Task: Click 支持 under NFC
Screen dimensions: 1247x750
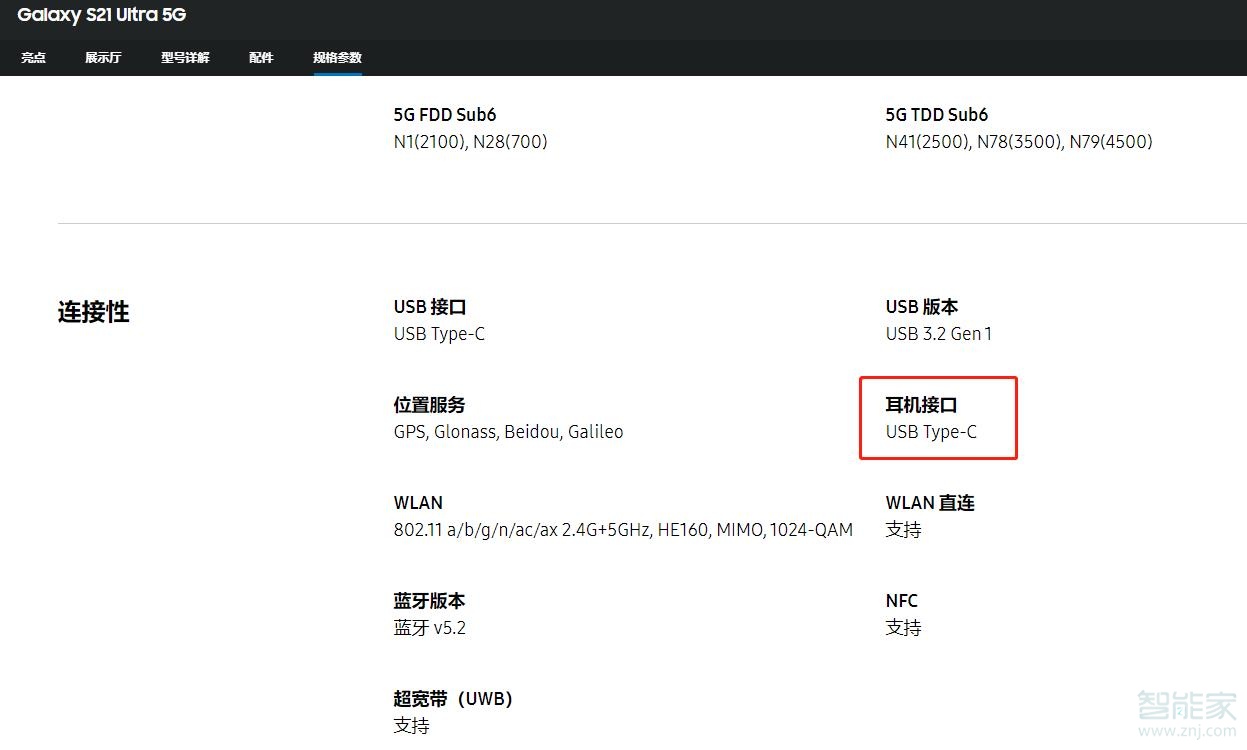Action: click(904, 628)
